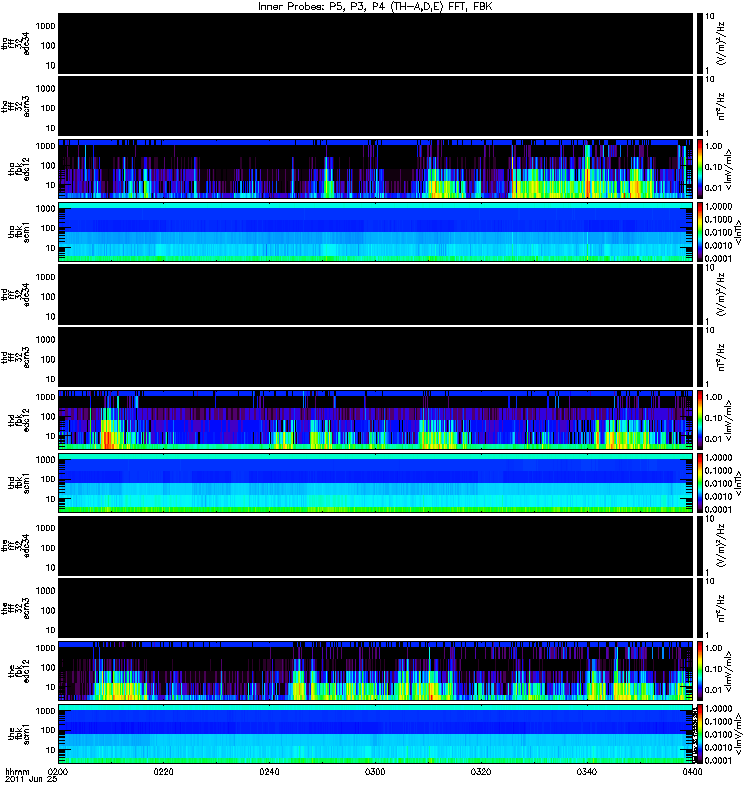The image size is (750, 800).
Task: Click the thd fbk scm1 color bar
Action: [700, 483]
